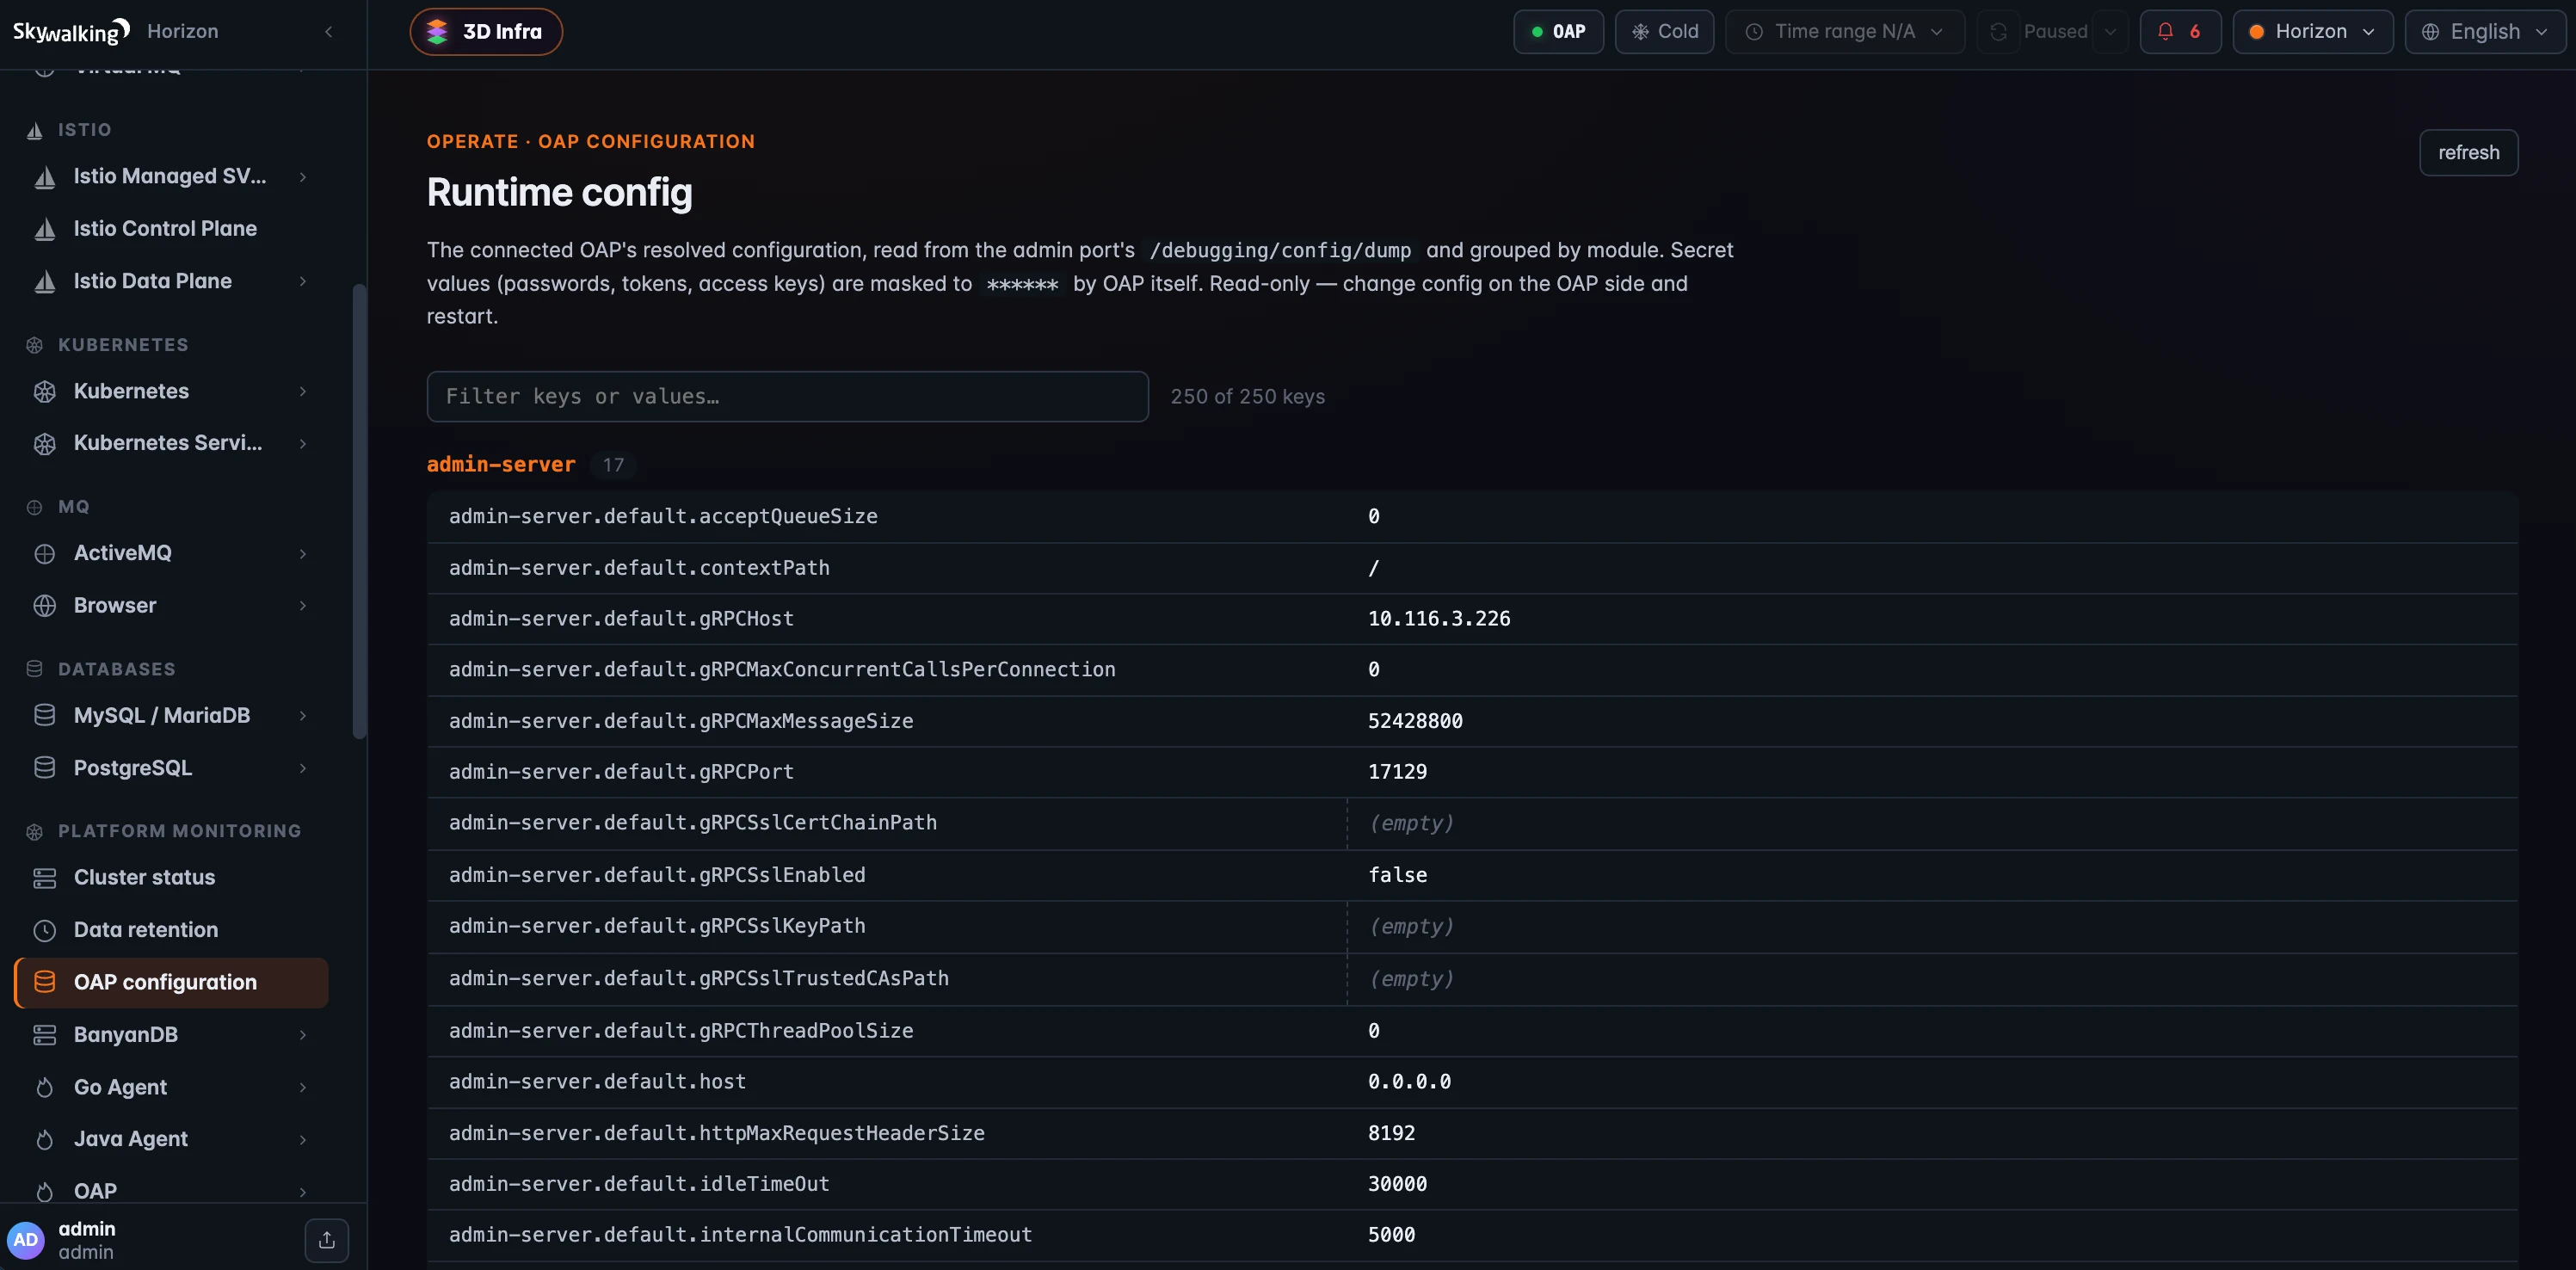Open the Time range N/A dropdown
This screenshot has width=2576, height=1270.
click(x=1845, y=32)
